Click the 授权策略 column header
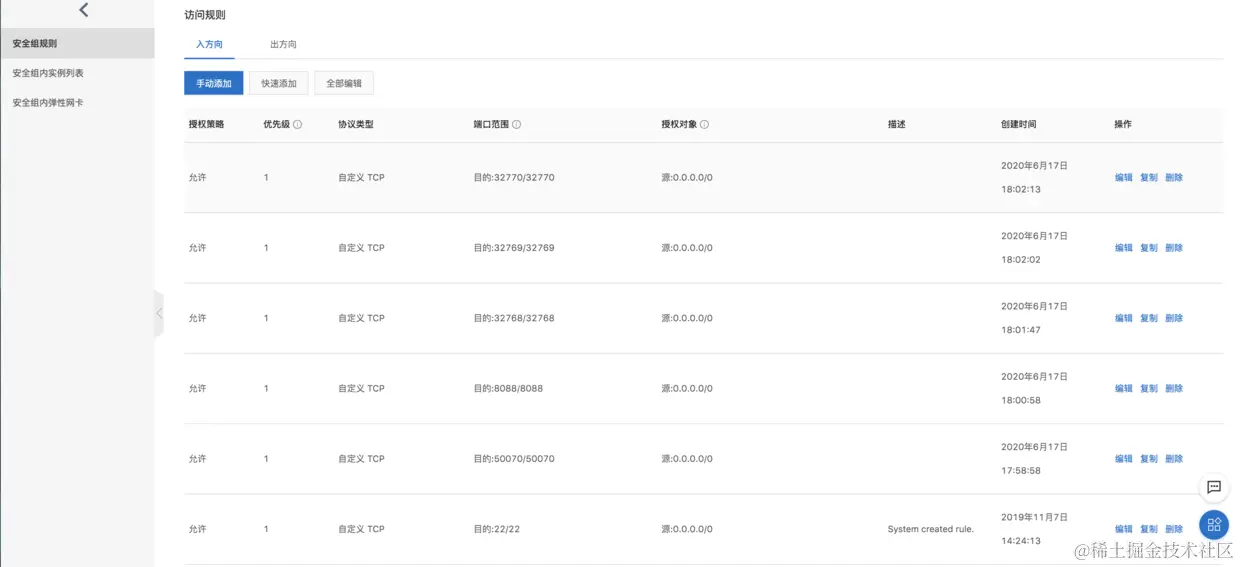This screenshot has width=1240, height=567. (206, 125)
